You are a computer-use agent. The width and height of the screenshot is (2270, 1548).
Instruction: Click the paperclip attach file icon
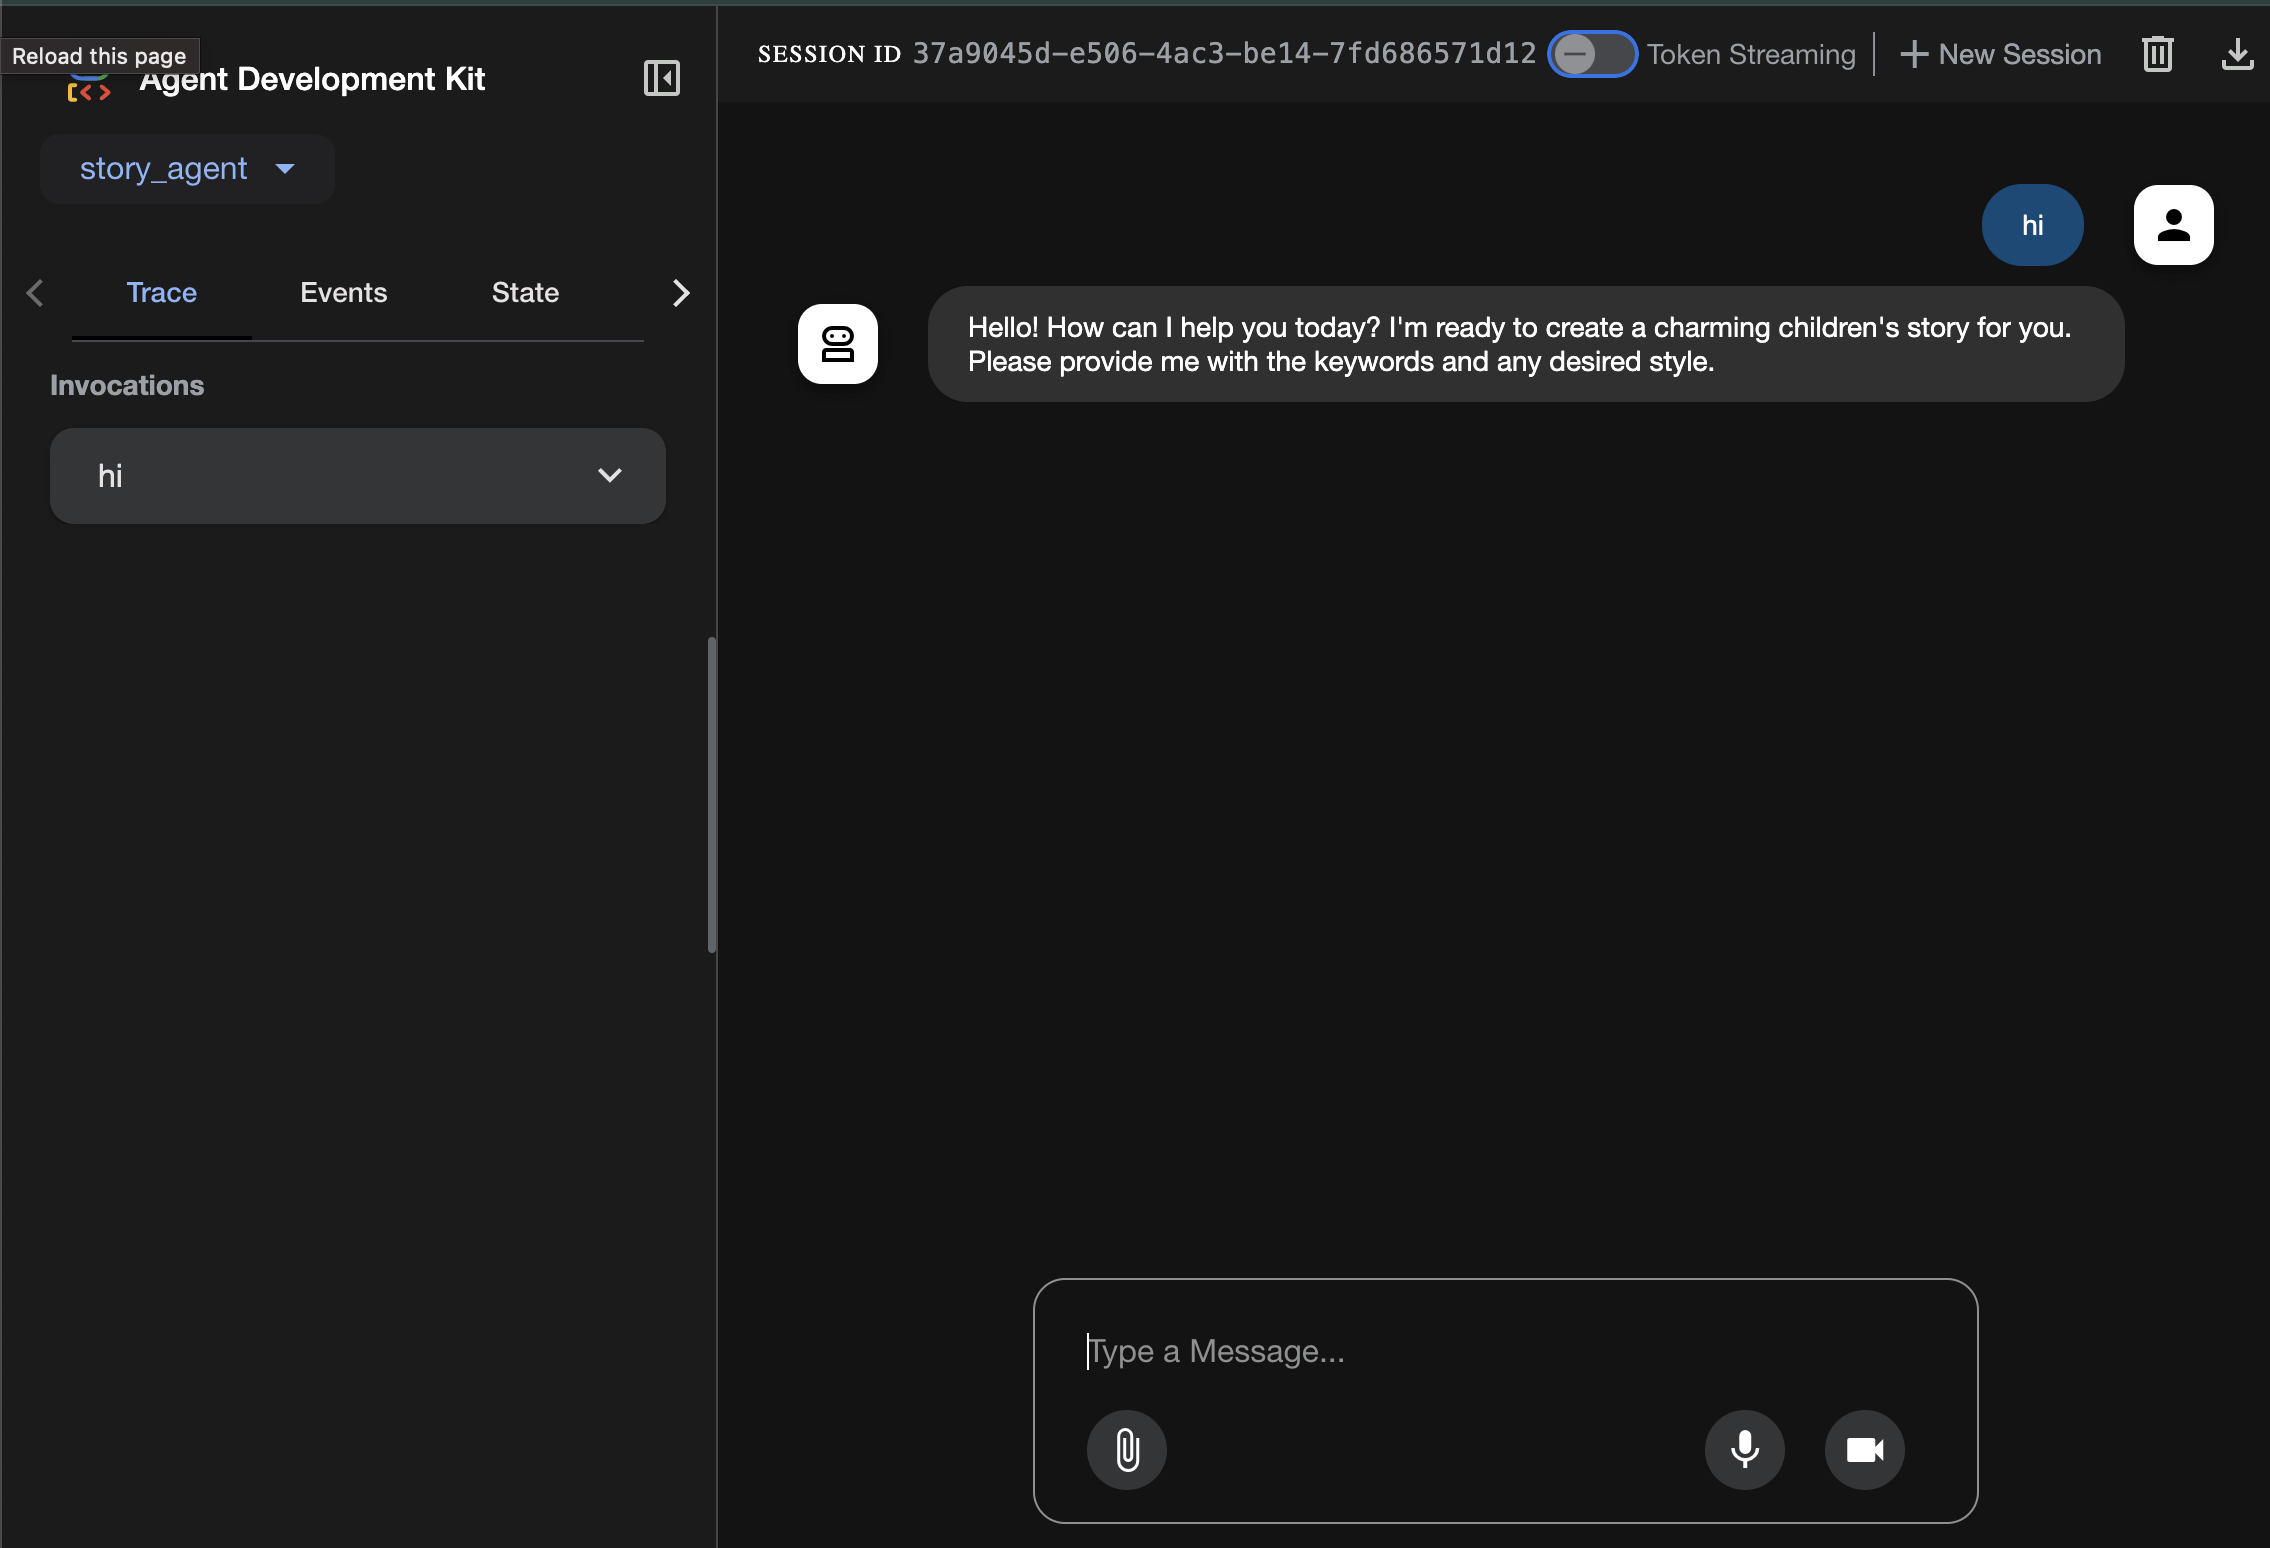coord(1127,1450)
